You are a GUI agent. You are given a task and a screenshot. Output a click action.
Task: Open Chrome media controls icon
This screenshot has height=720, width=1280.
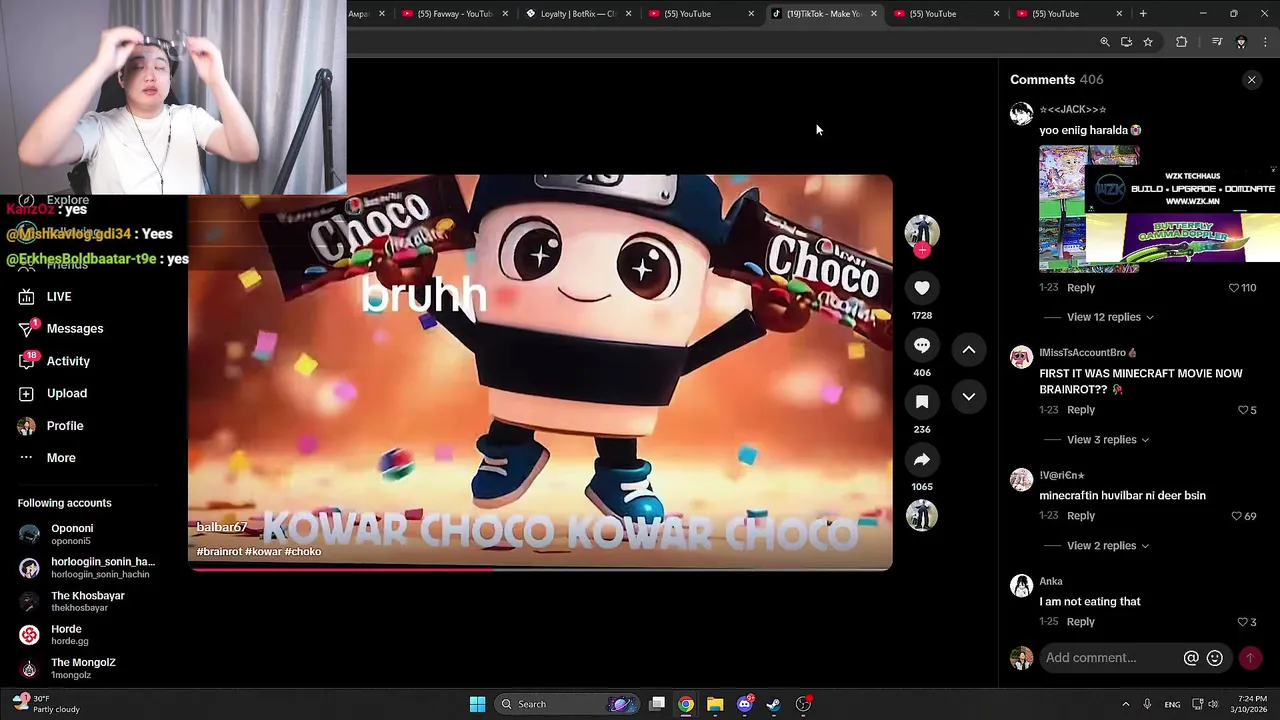(x=1217, y=42)
